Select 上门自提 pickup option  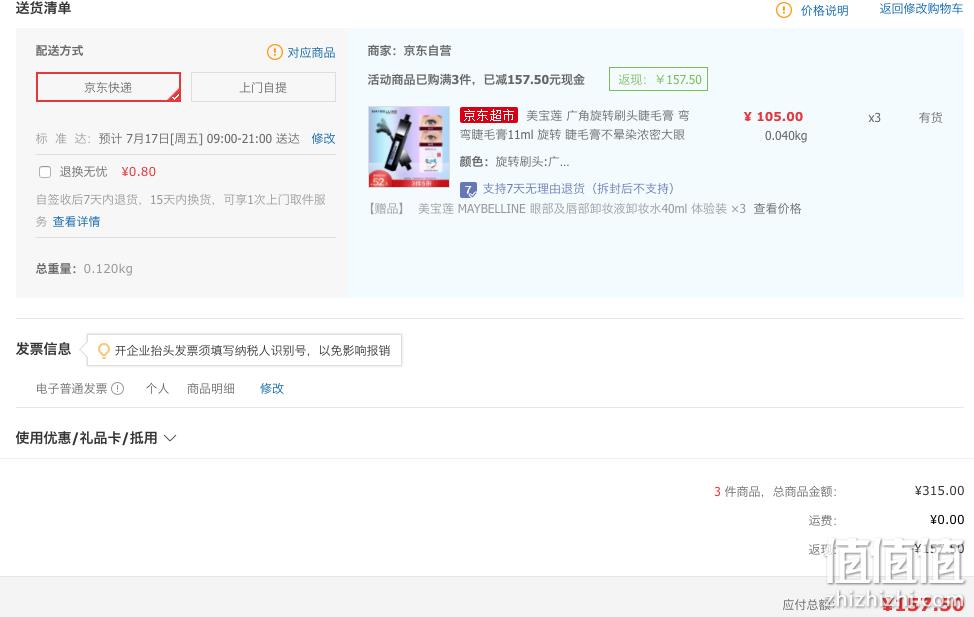[x=263, y=87]
